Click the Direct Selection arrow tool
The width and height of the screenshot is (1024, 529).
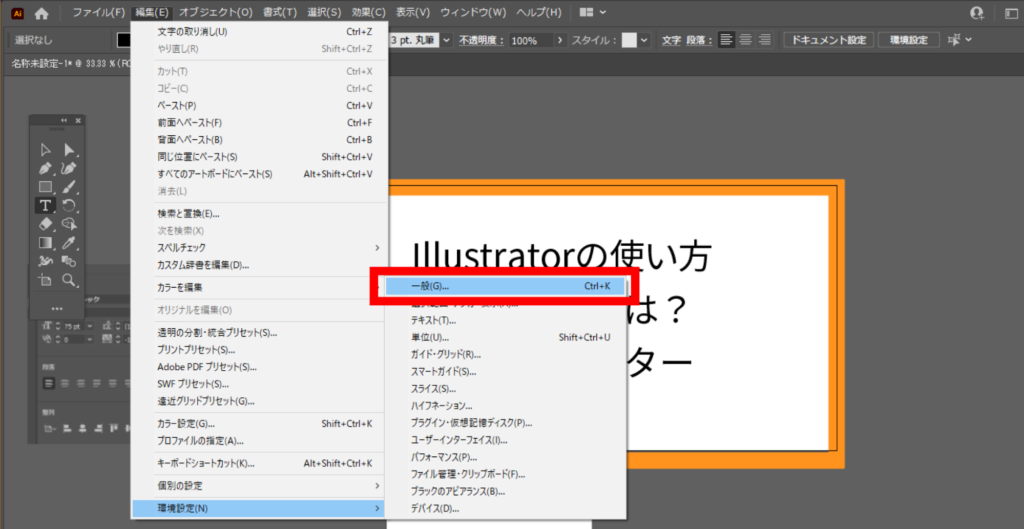(69, 150)
